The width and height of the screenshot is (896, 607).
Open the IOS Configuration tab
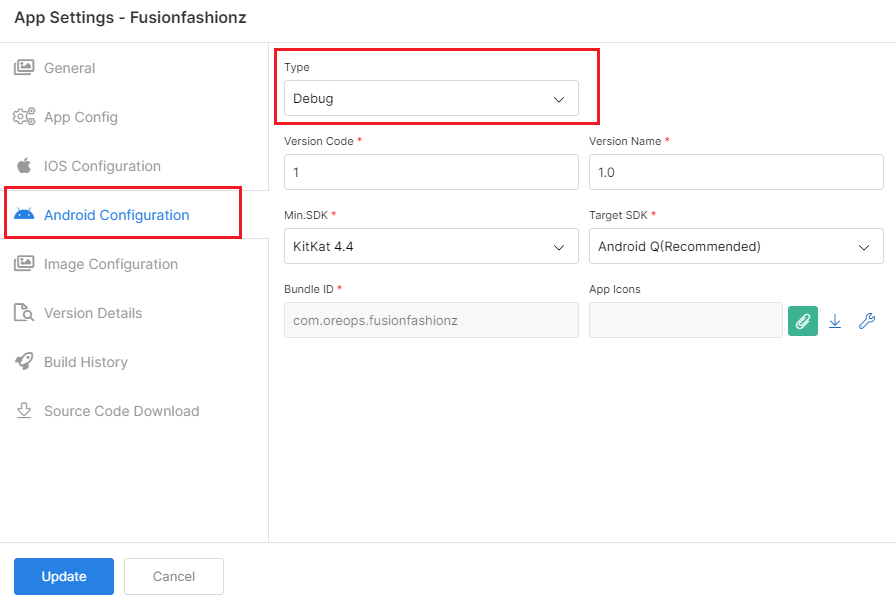pyautogui.click(x=102, y=166)
